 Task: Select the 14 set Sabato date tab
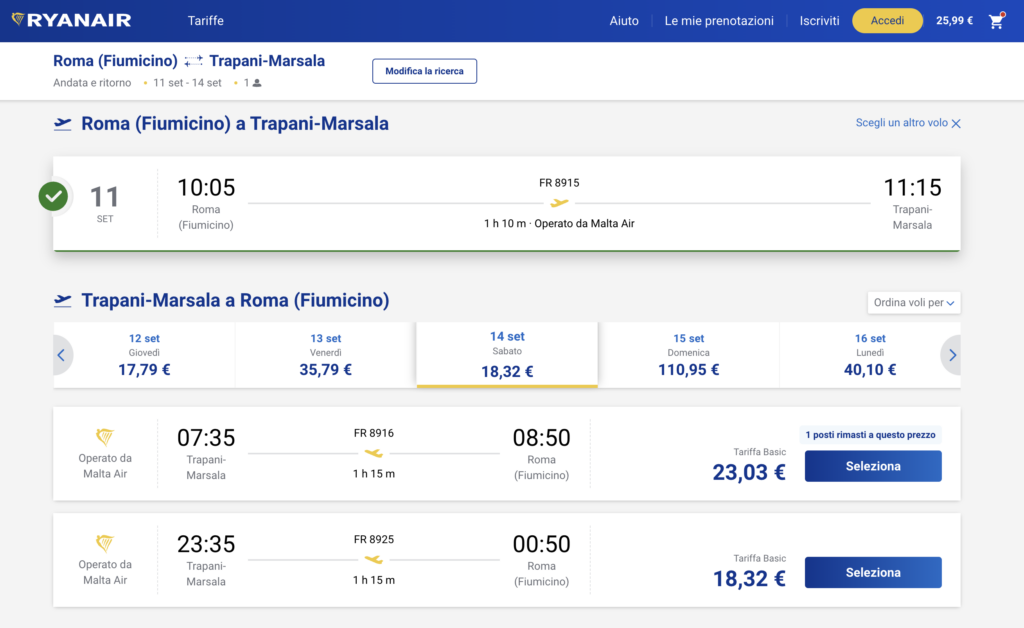coord(507,354)
